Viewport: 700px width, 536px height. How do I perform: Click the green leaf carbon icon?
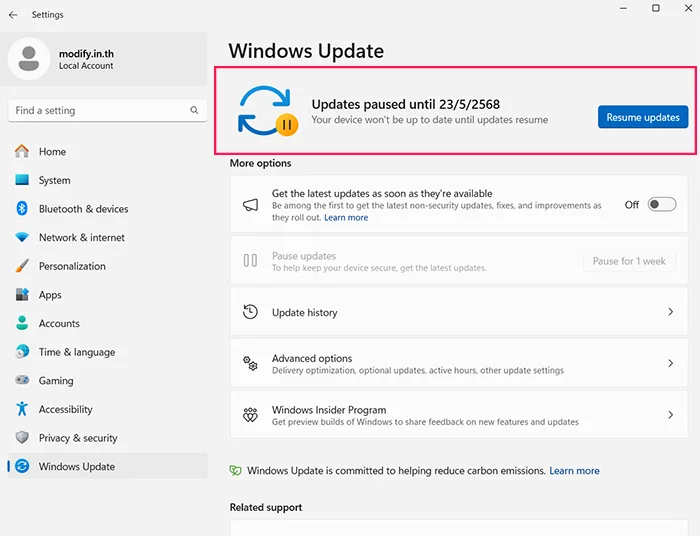point(235,470)
